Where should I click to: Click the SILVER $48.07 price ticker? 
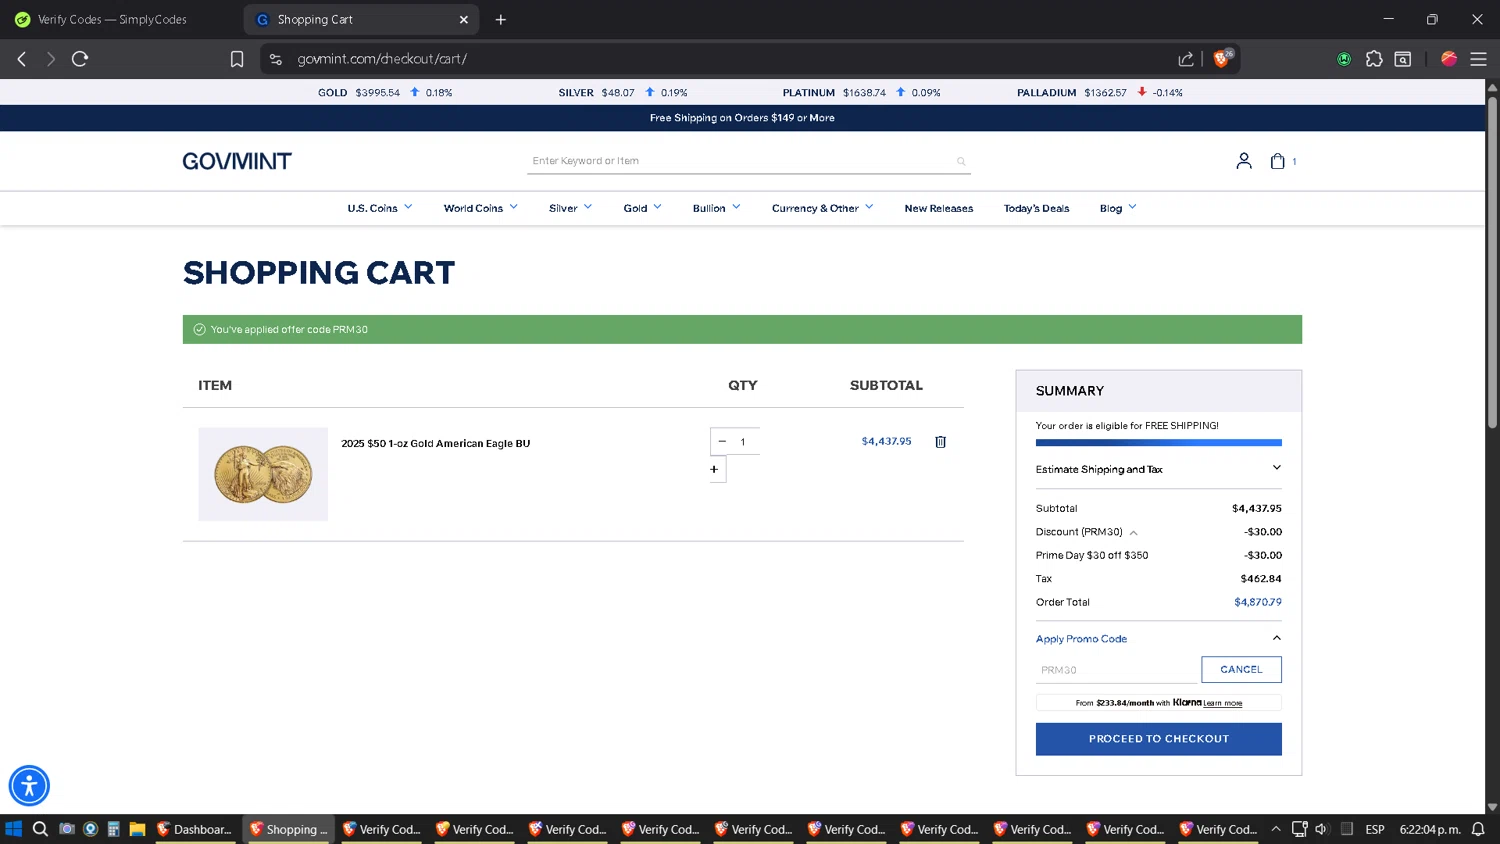tap(623, 92)
